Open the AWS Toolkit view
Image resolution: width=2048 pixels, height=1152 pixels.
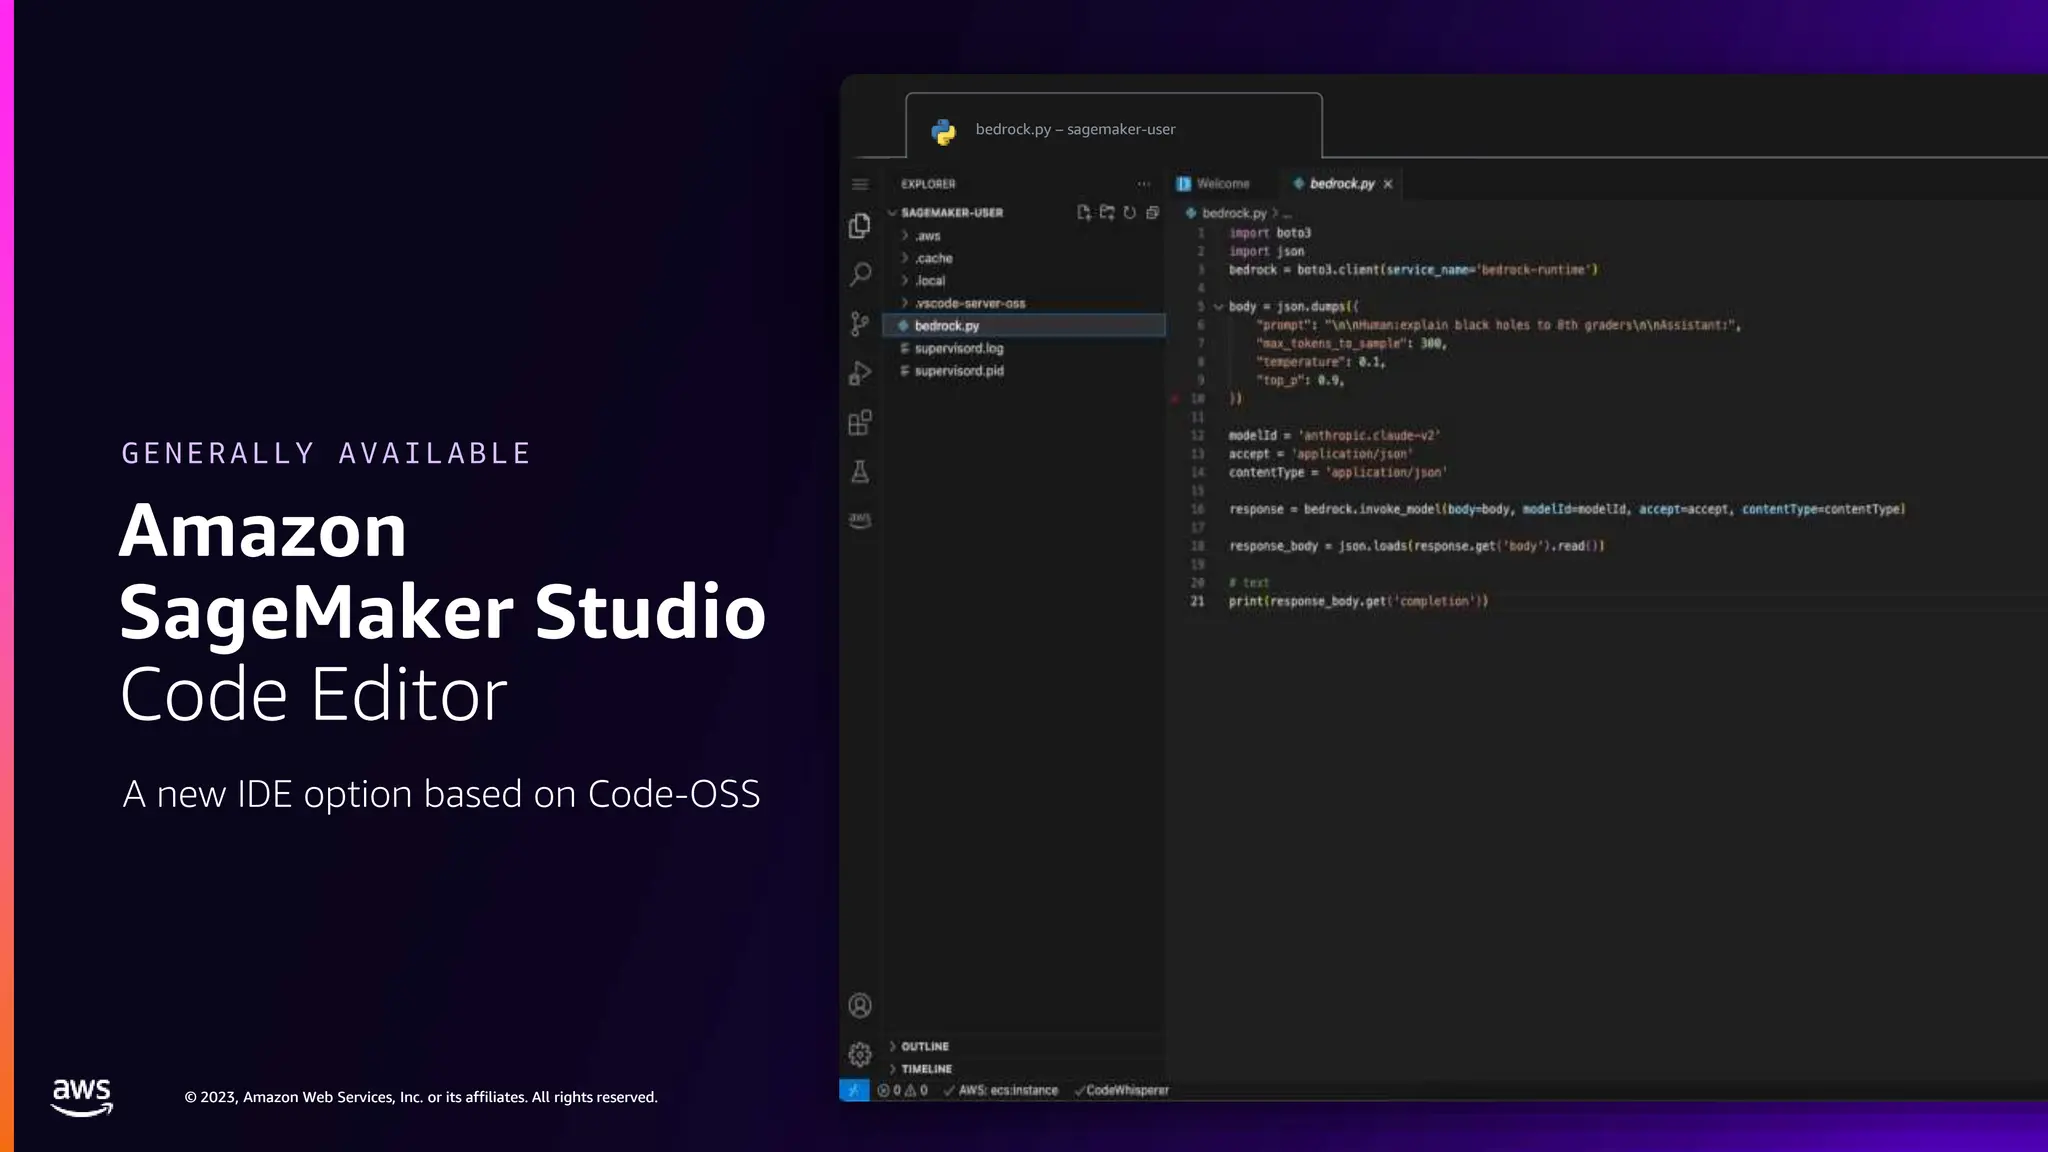click(860, 520)
